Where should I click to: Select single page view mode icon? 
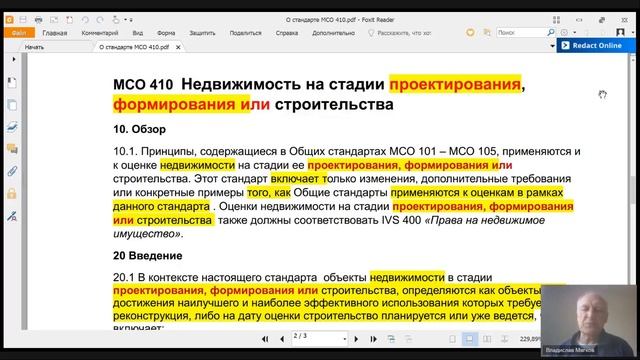click(452, 339)
